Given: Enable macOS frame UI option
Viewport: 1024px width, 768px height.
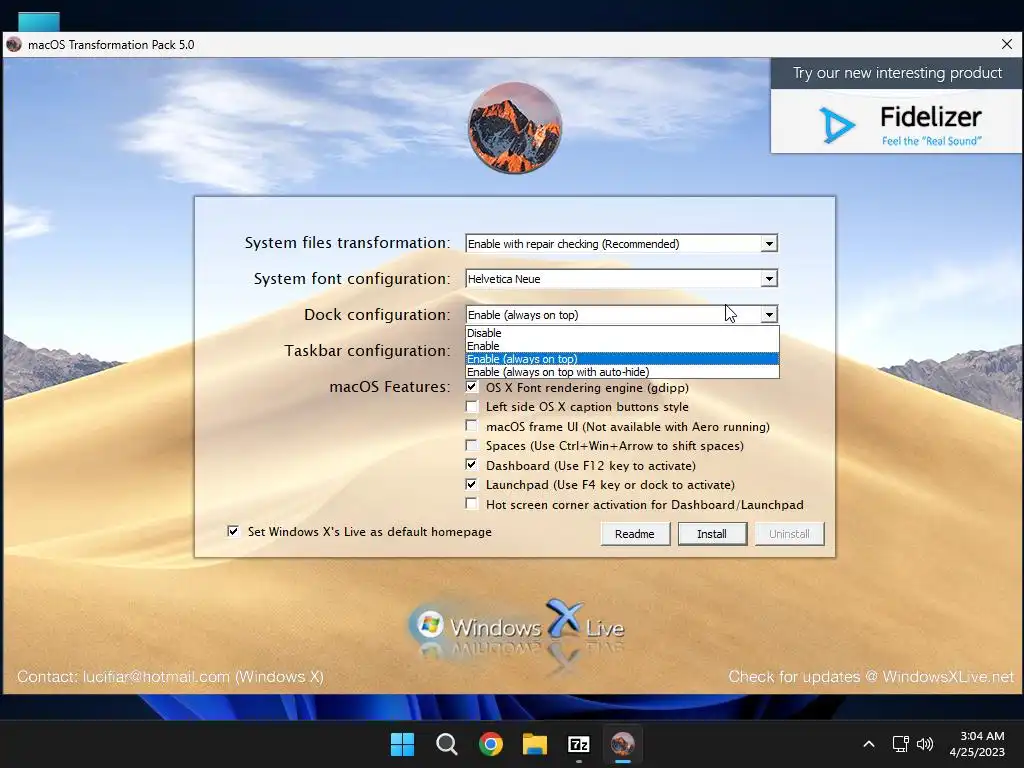Looking at the screenshot, I should pyautogui.click(x=472, y=426).
